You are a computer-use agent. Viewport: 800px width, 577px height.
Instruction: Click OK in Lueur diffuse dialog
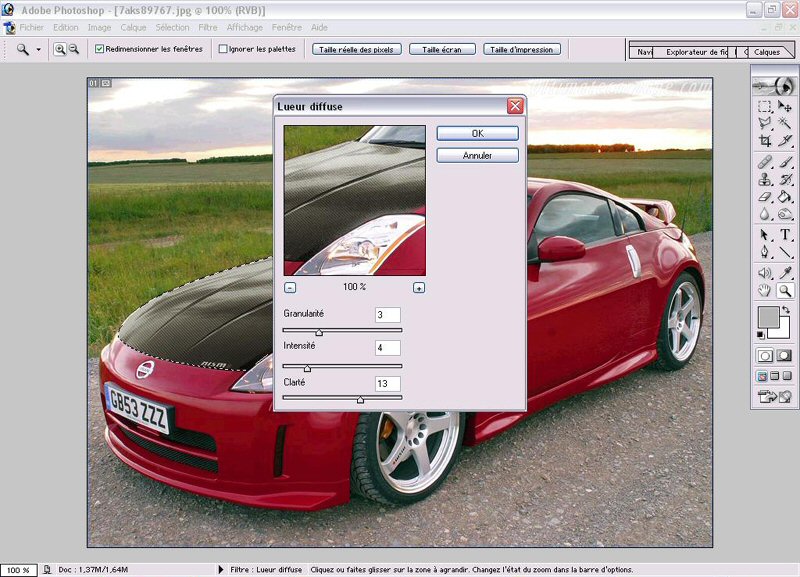tap(478, 133)
